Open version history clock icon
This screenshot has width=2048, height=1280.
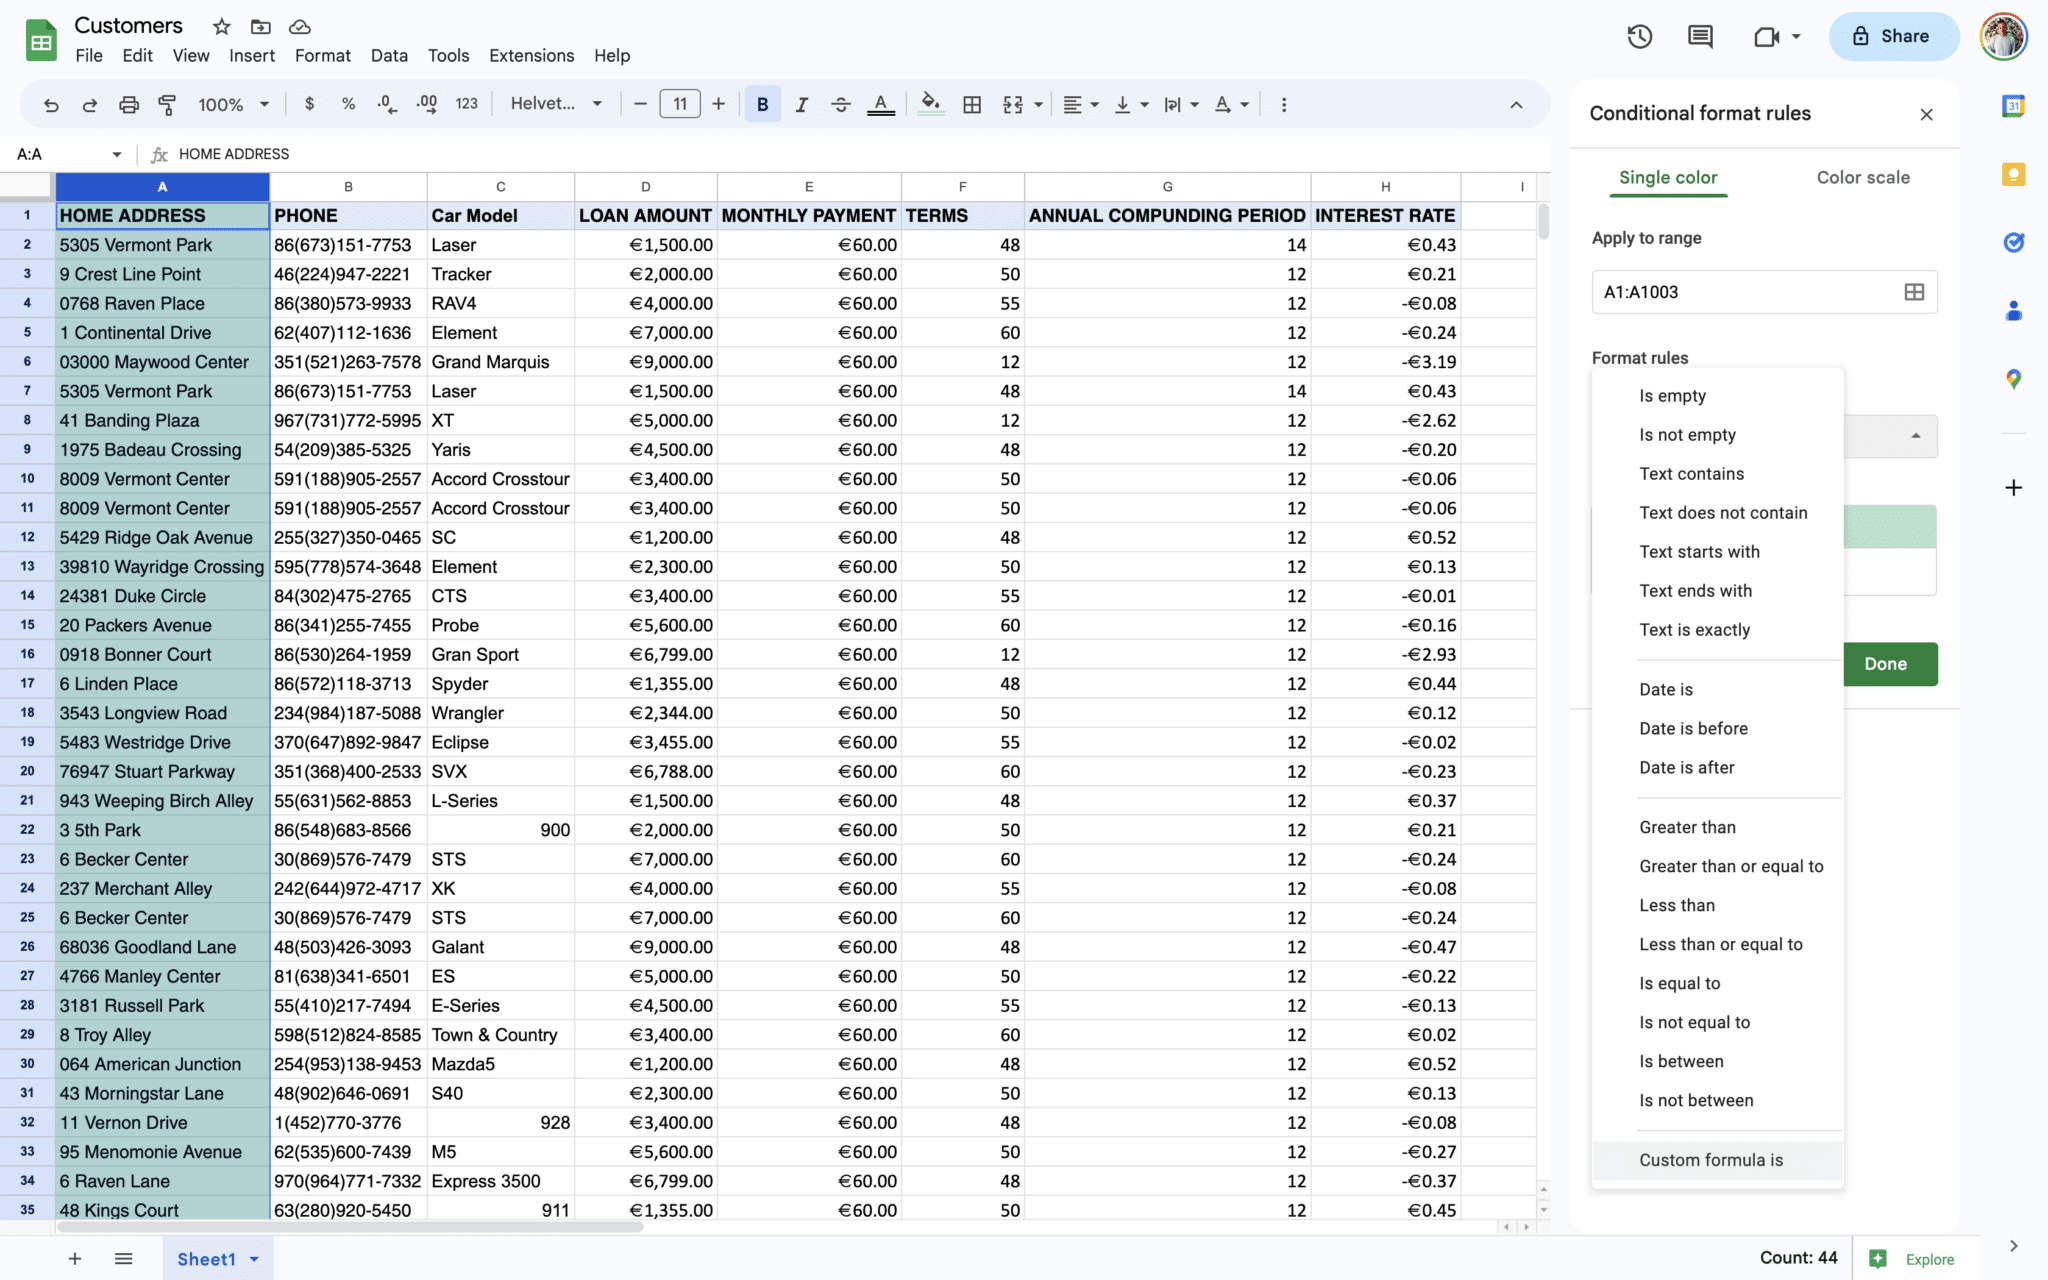coord(1639,37)
